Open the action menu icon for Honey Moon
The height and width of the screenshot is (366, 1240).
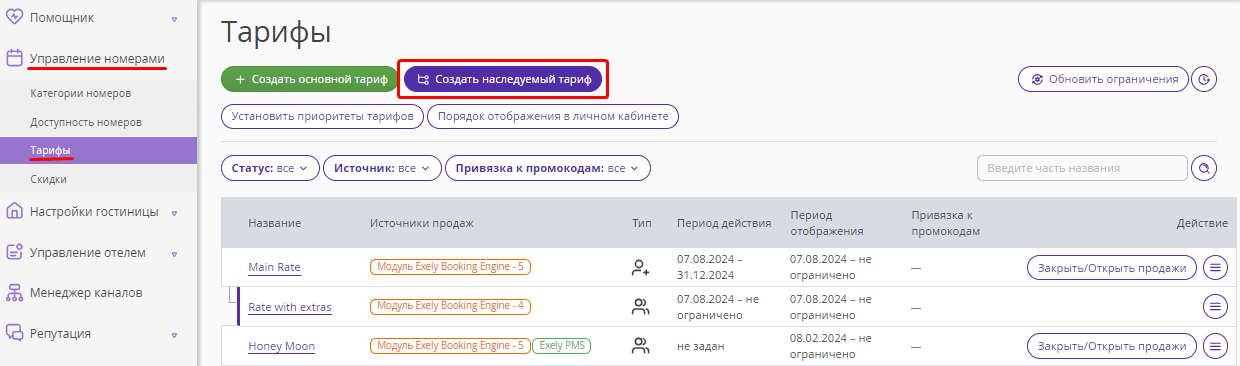[1215, 346]
